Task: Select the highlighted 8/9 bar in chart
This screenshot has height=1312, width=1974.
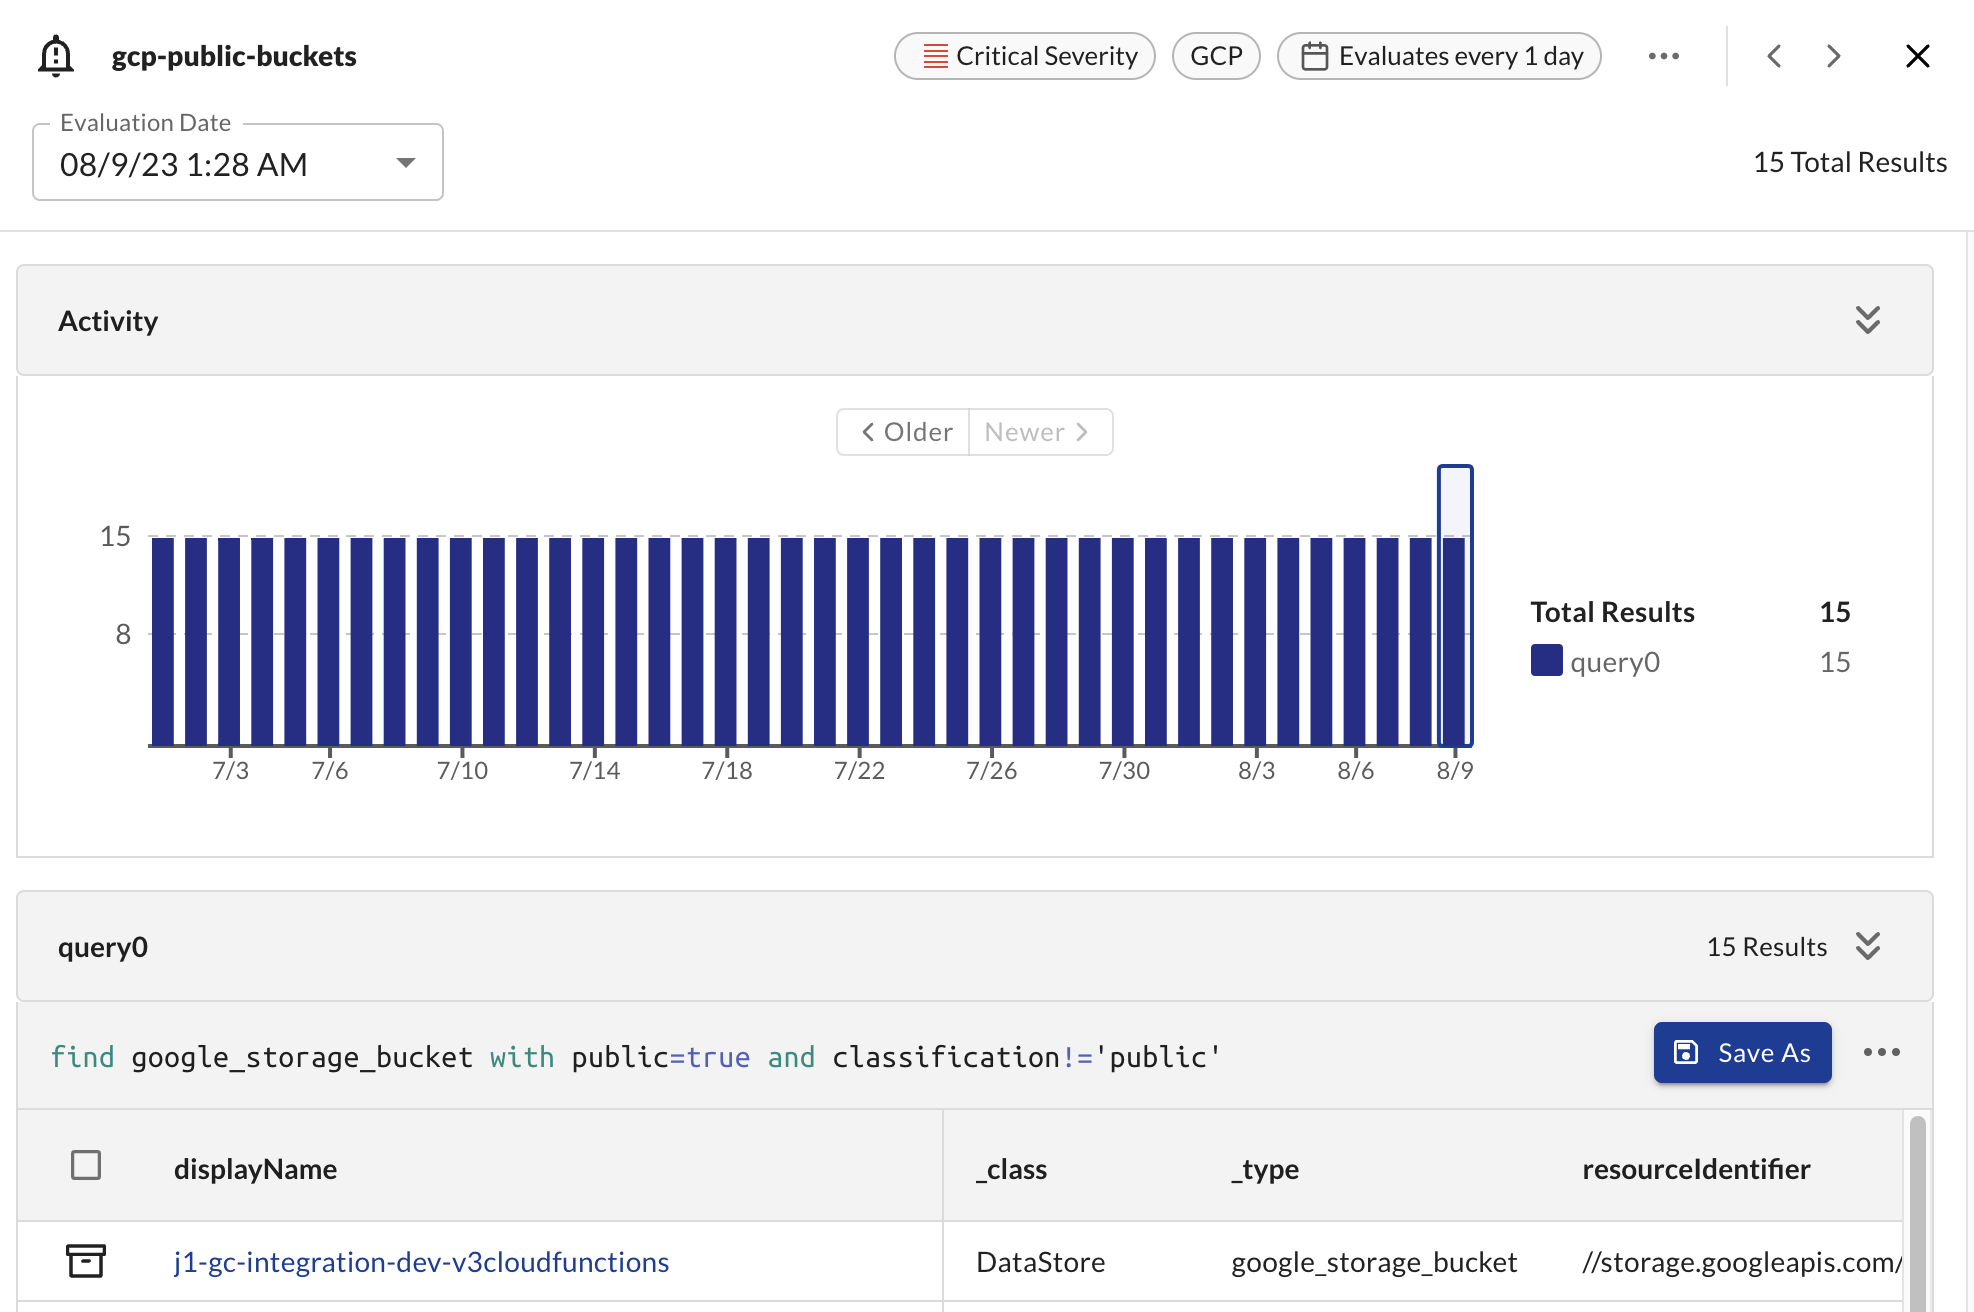Action: 1455,606
